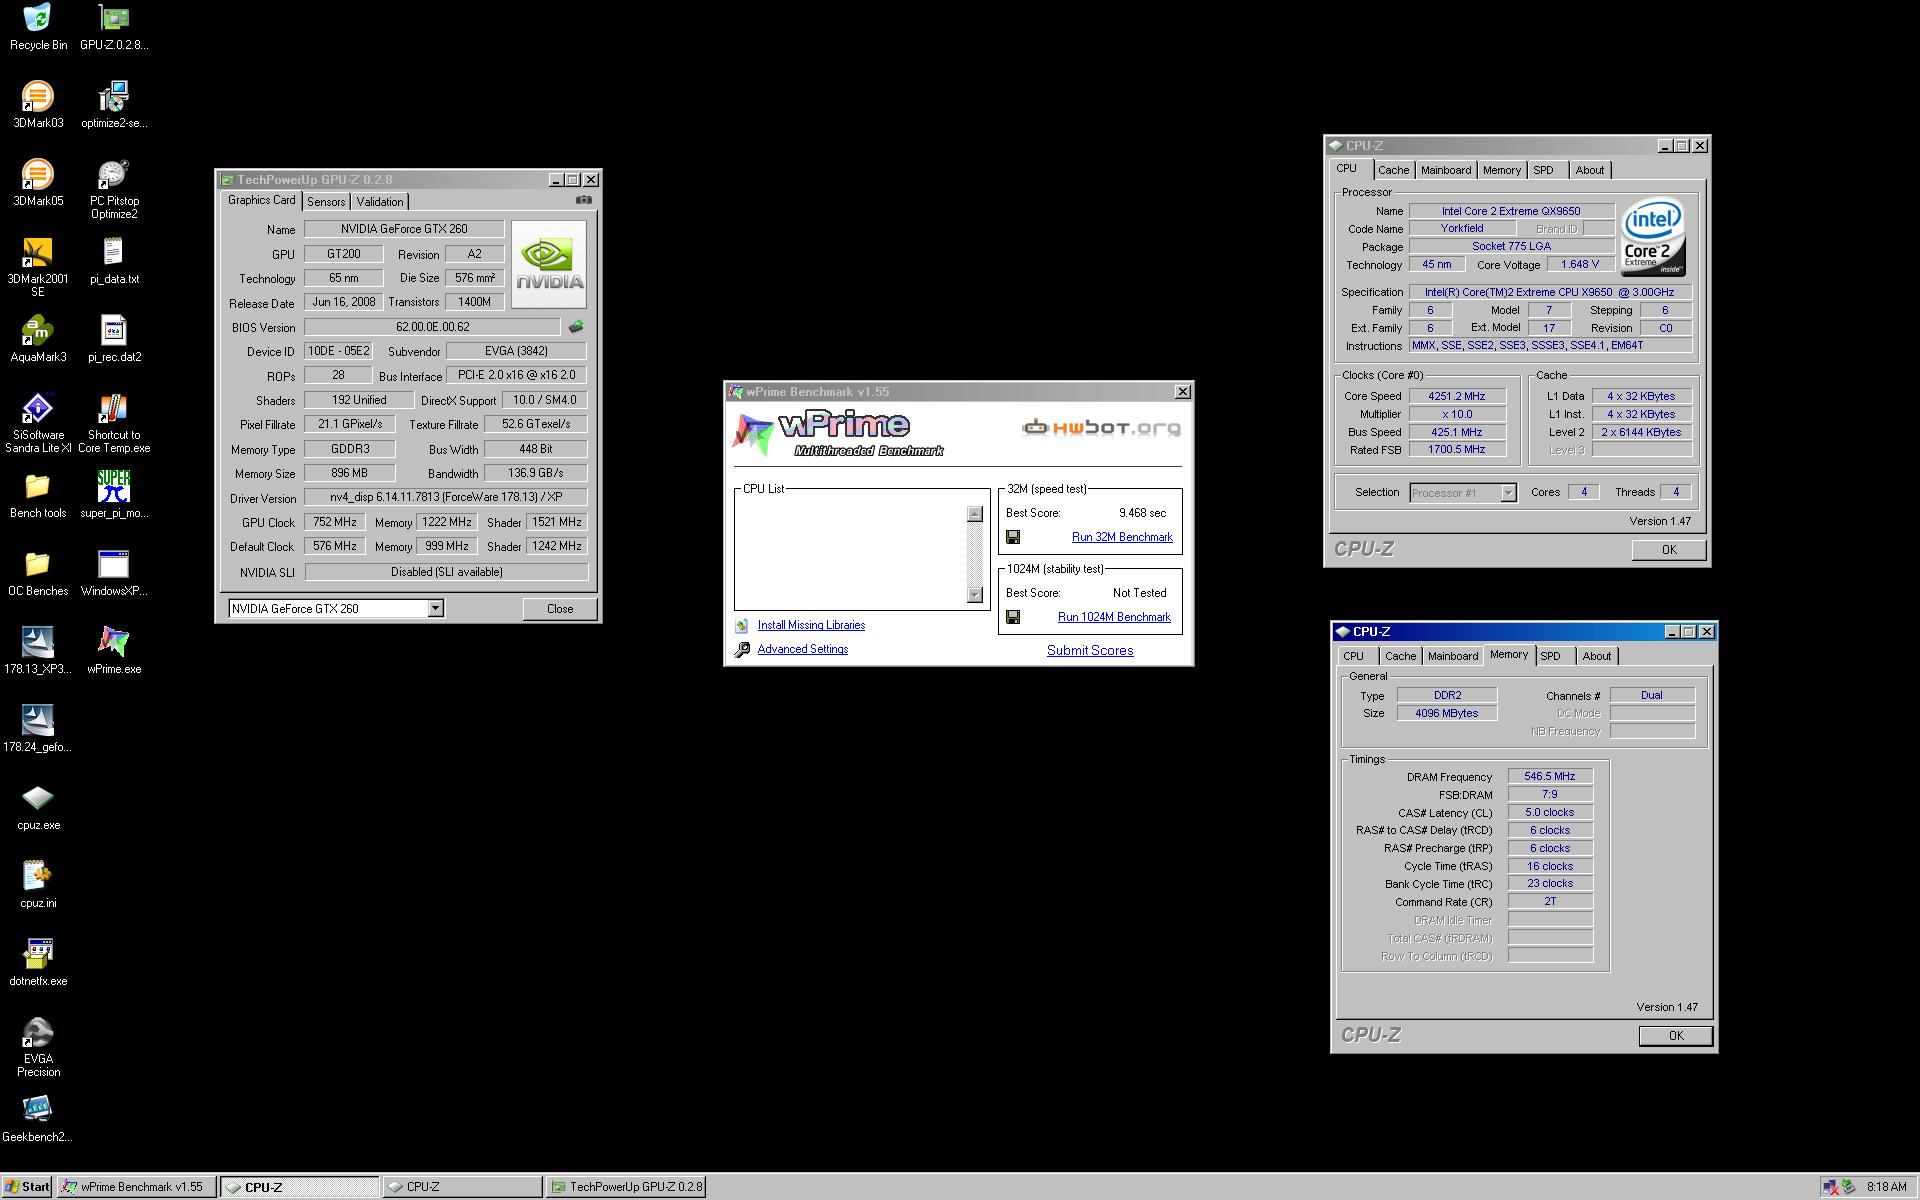Open the Bench tools folder
1920x1200 pixels.
point(38,495)
